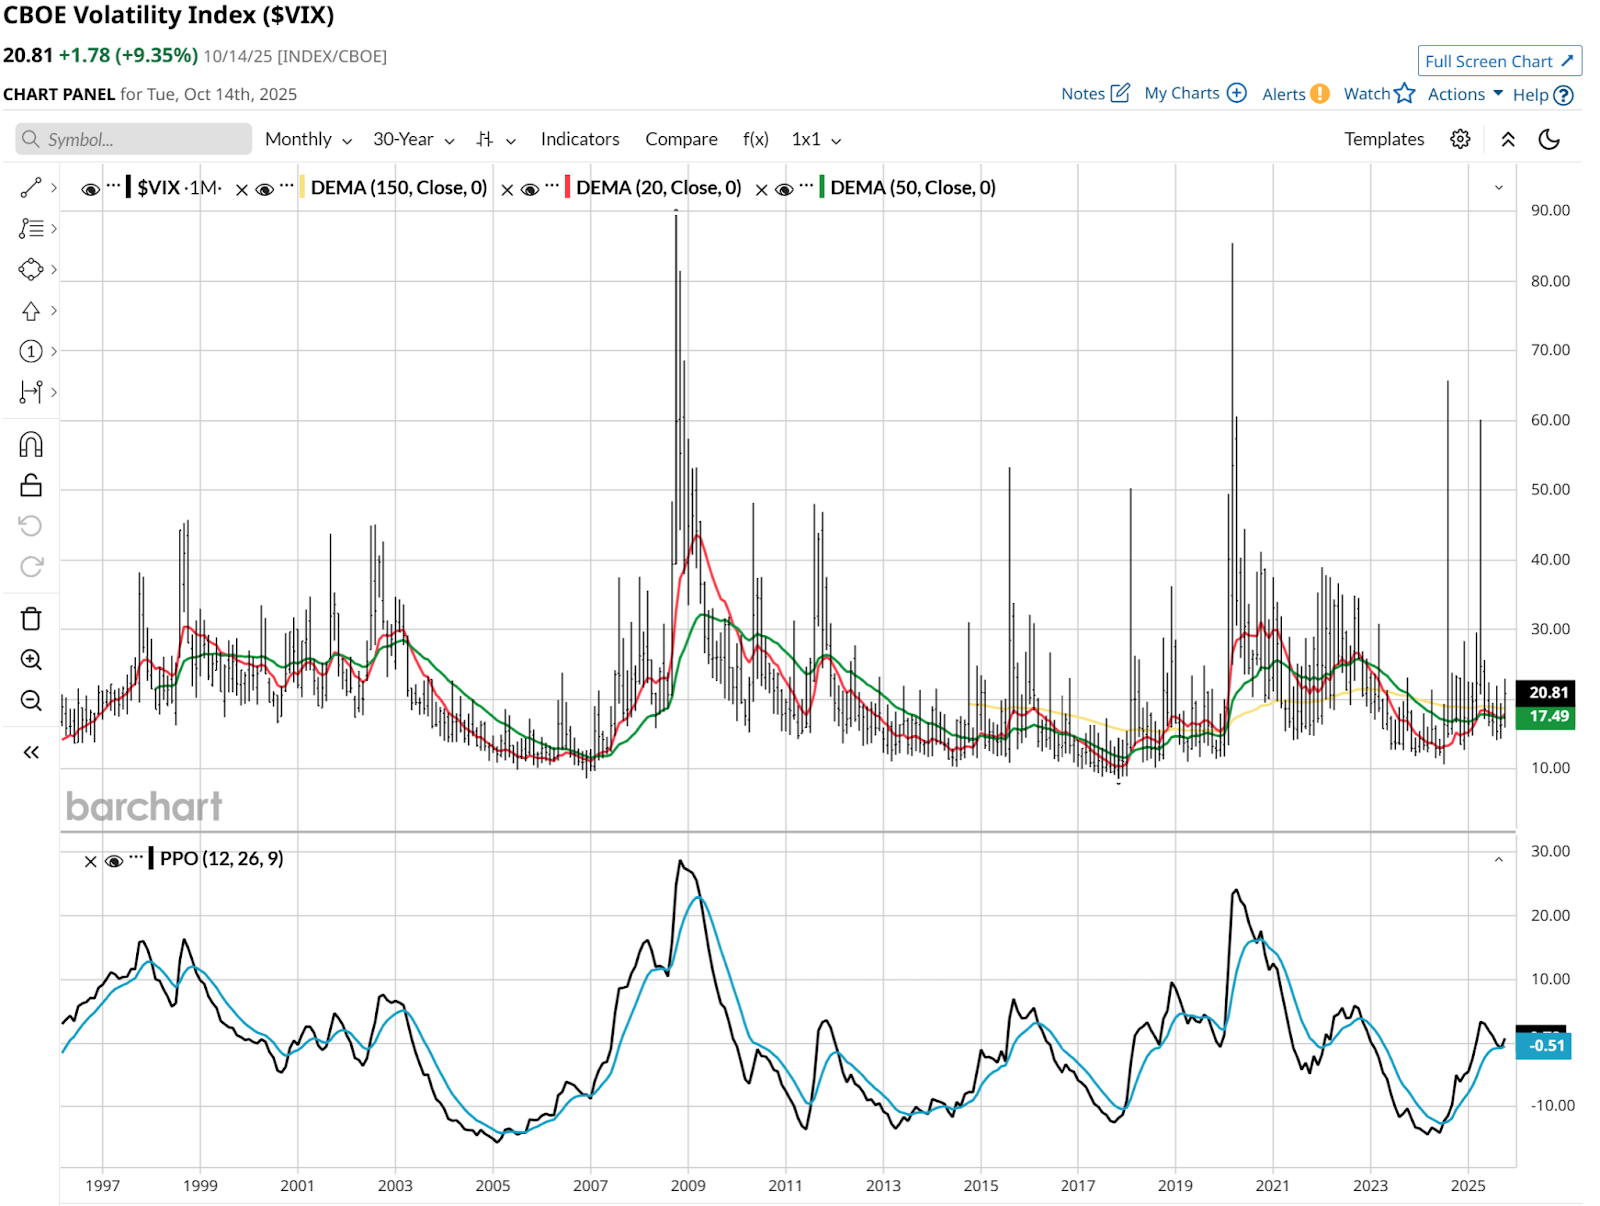This screenshot has height=1206, width=1600.
Task: Open the bar type dropdown
Action: pyautogui.click(x=496, y=140)
